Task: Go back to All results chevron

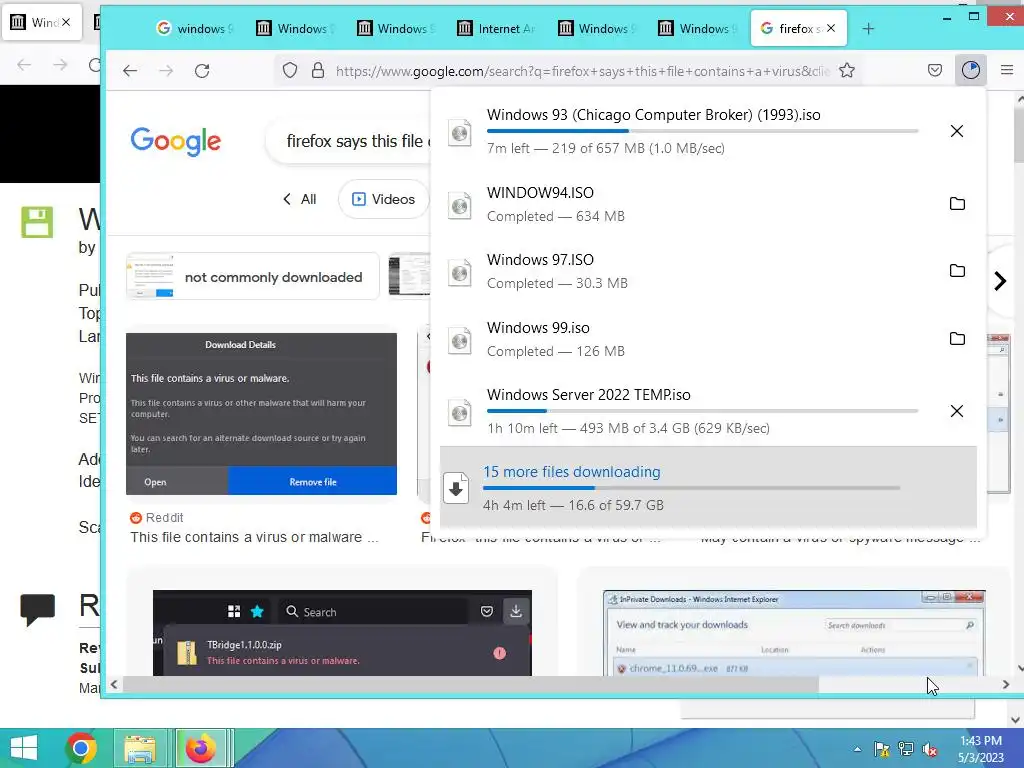Action: click(287, 199)
